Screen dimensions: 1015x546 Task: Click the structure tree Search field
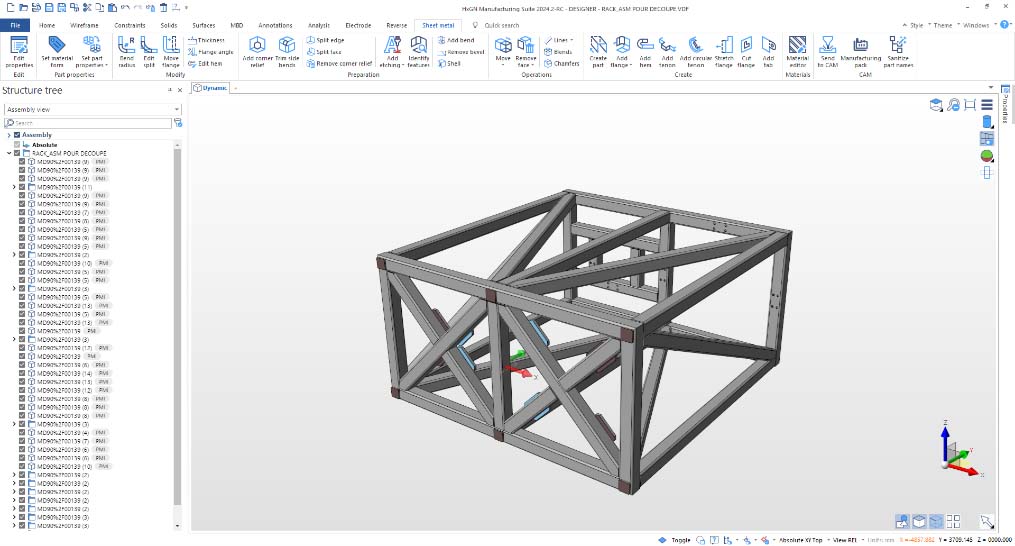[x=88, y=122]
